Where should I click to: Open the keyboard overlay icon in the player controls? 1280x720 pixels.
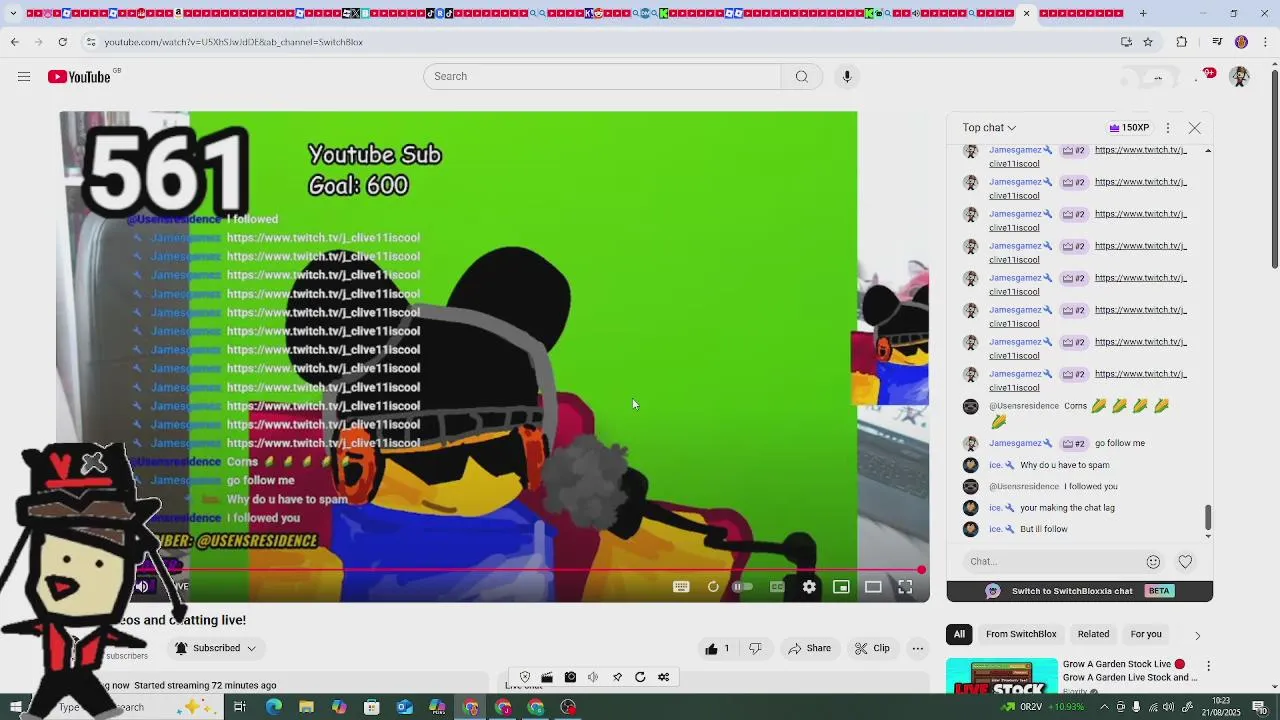coord(681,587)
